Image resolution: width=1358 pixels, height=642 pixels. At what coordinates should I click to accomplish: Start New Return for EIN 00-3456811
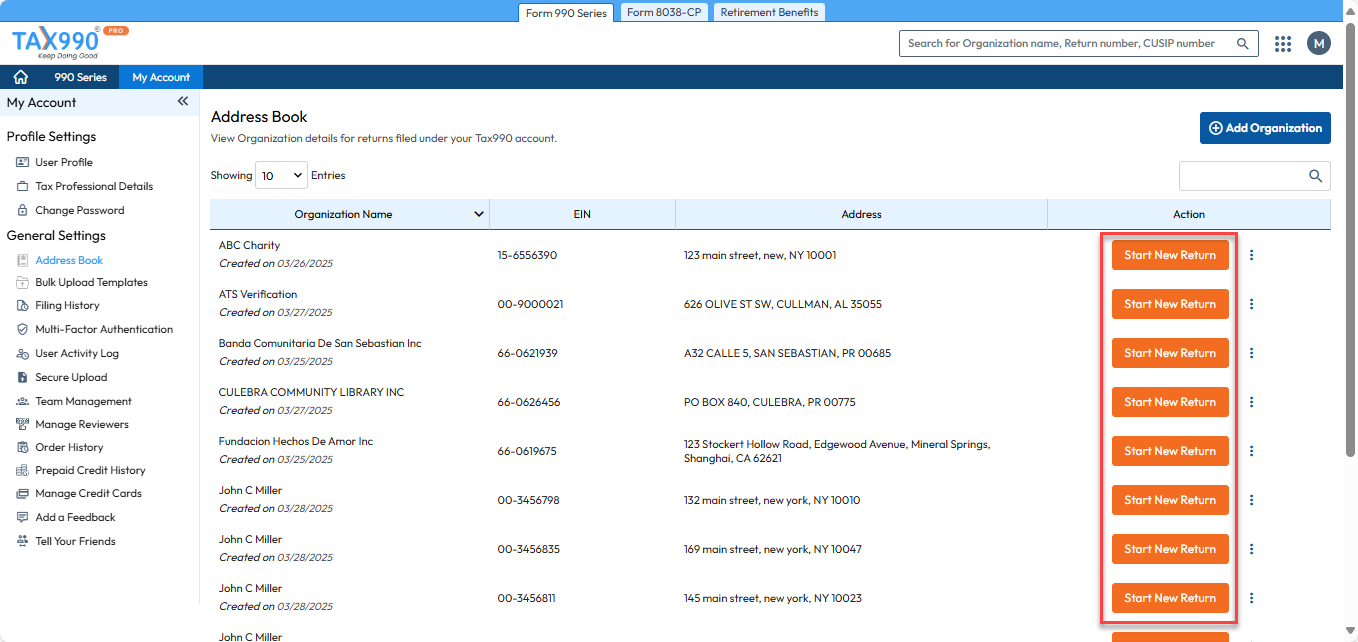coord(1170,598)
